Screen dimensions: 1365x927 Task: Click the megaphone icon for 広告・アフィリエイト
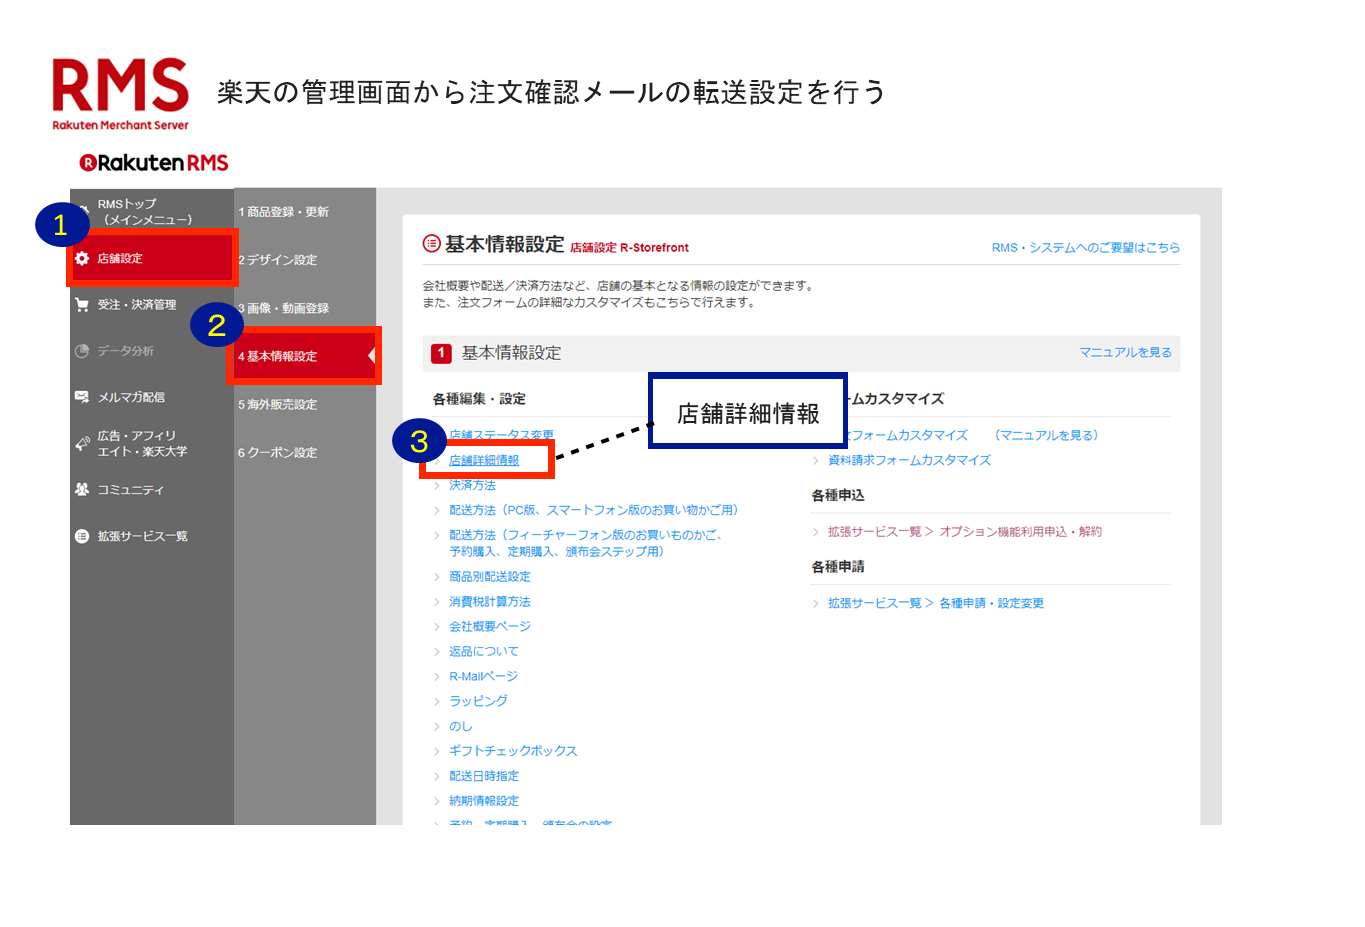click(x=82, y=444)
